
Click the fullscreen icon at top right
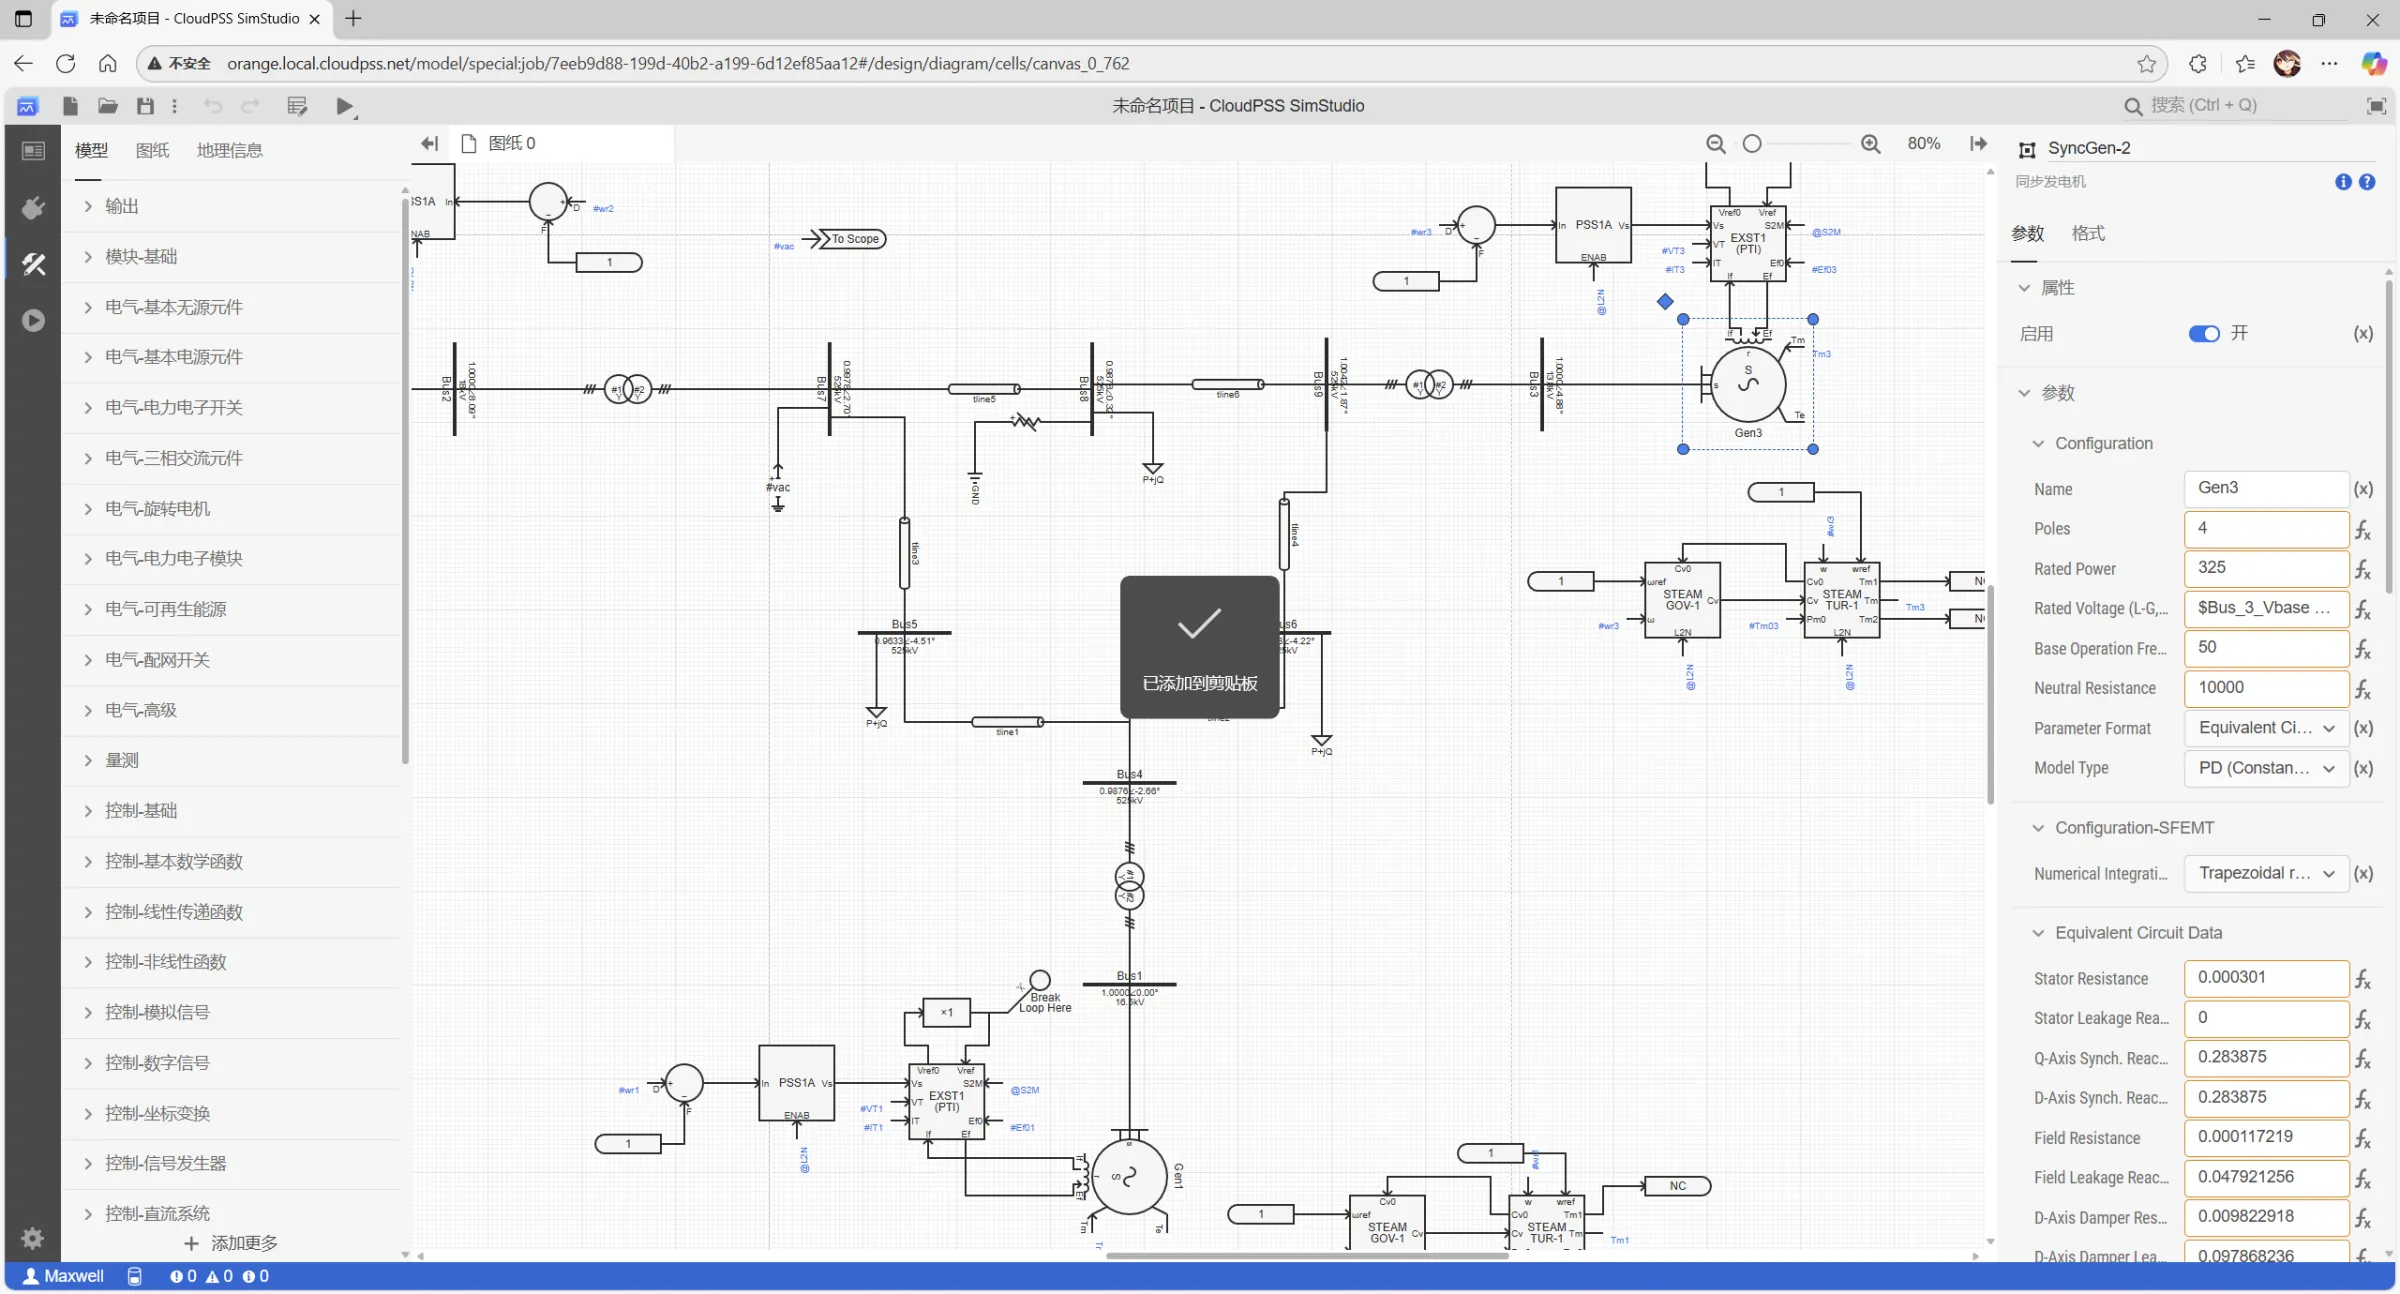(2376, 106)
